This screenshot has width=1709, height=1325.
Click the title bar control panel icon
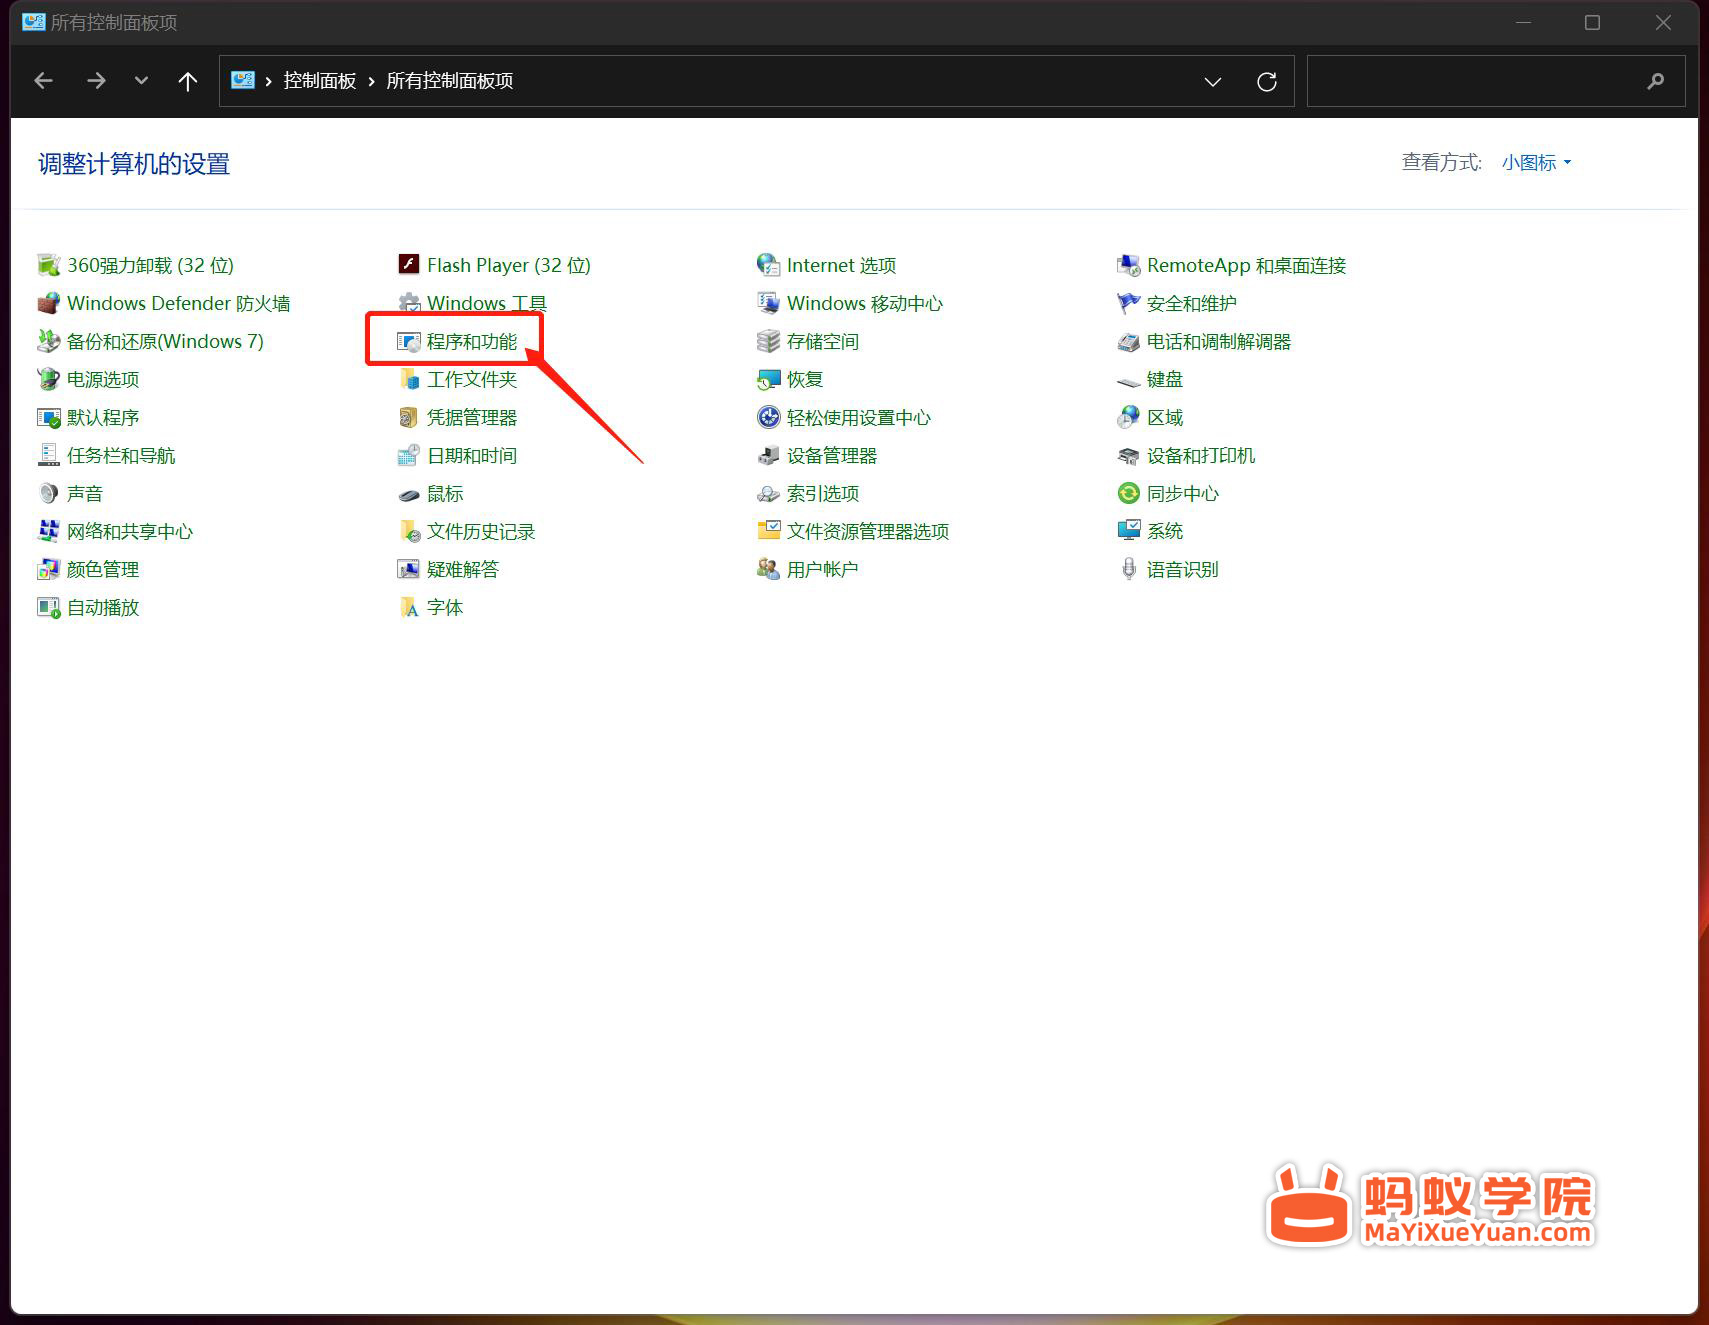[x=34, y=22]
